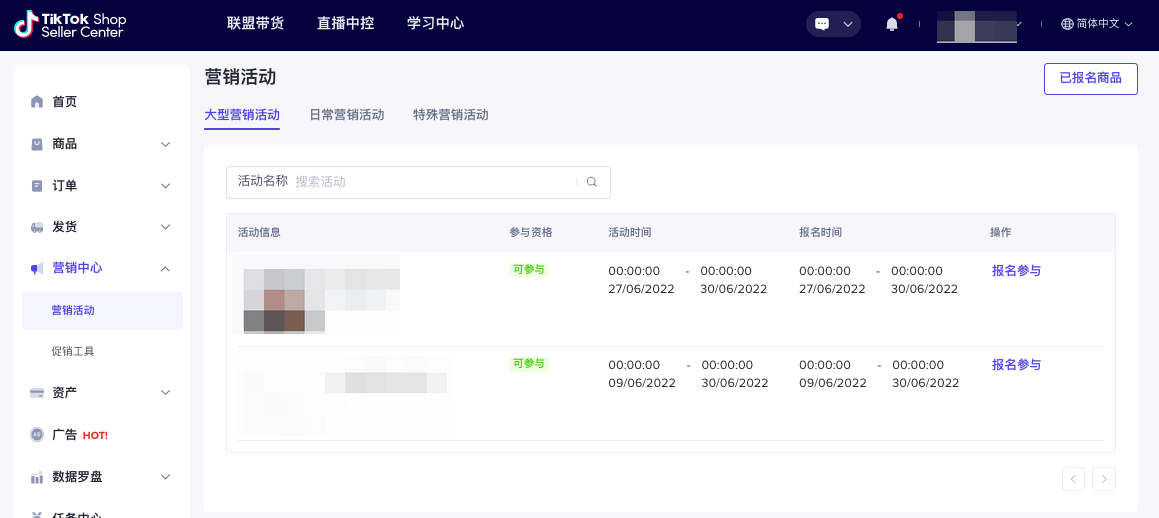Switch to the 大型营销活动 tab

coord(242,115)
